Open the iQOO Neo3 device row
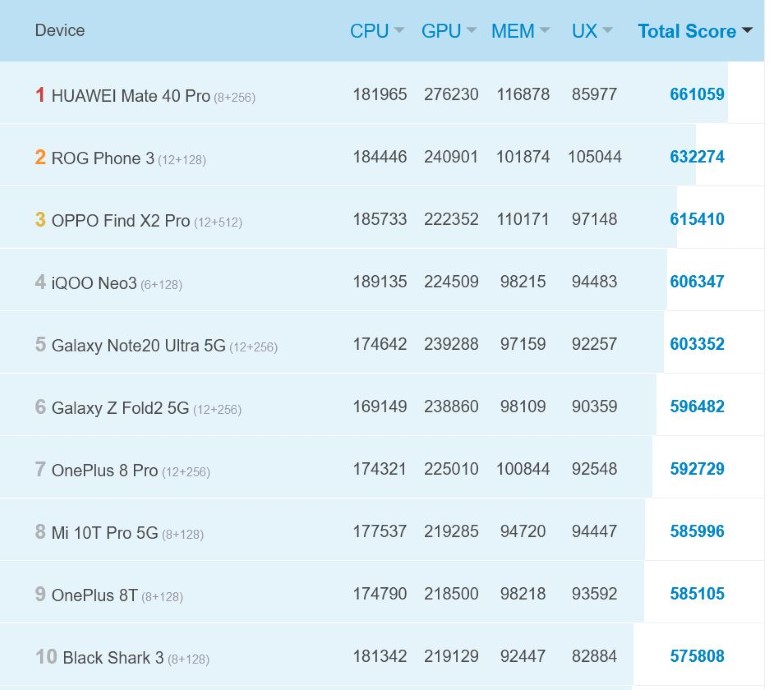This screenshot has width=770, height=690. click(93, 283)
